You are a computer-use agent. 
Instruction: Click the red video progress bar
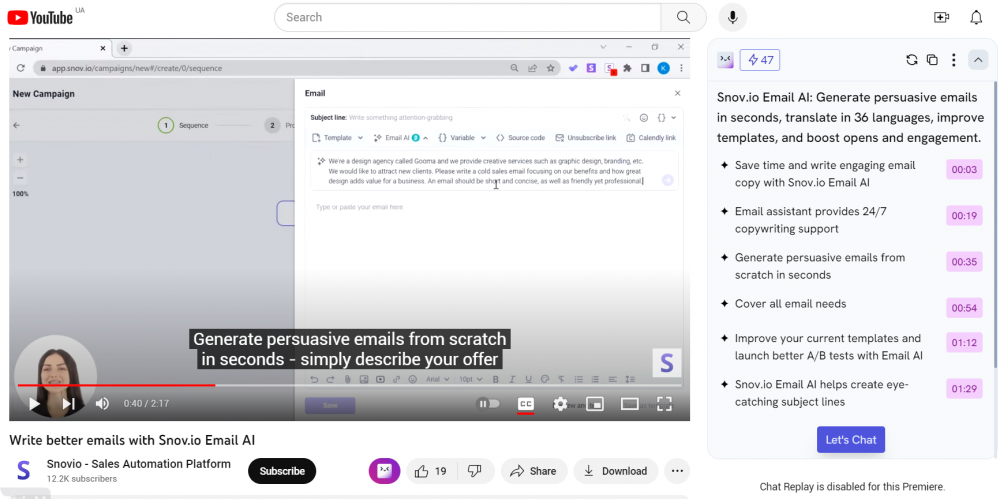(x=117, y=385)
